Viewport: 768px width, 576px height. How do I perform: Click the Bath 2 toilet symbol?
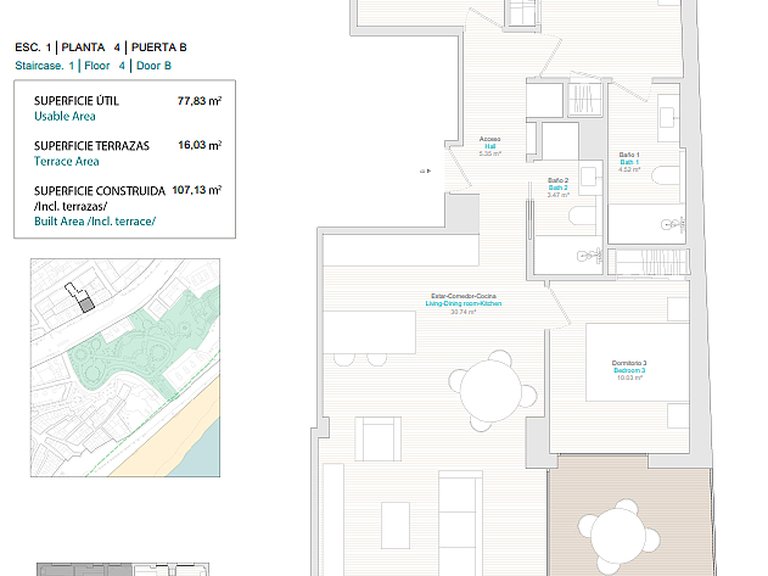coord(582,215)
